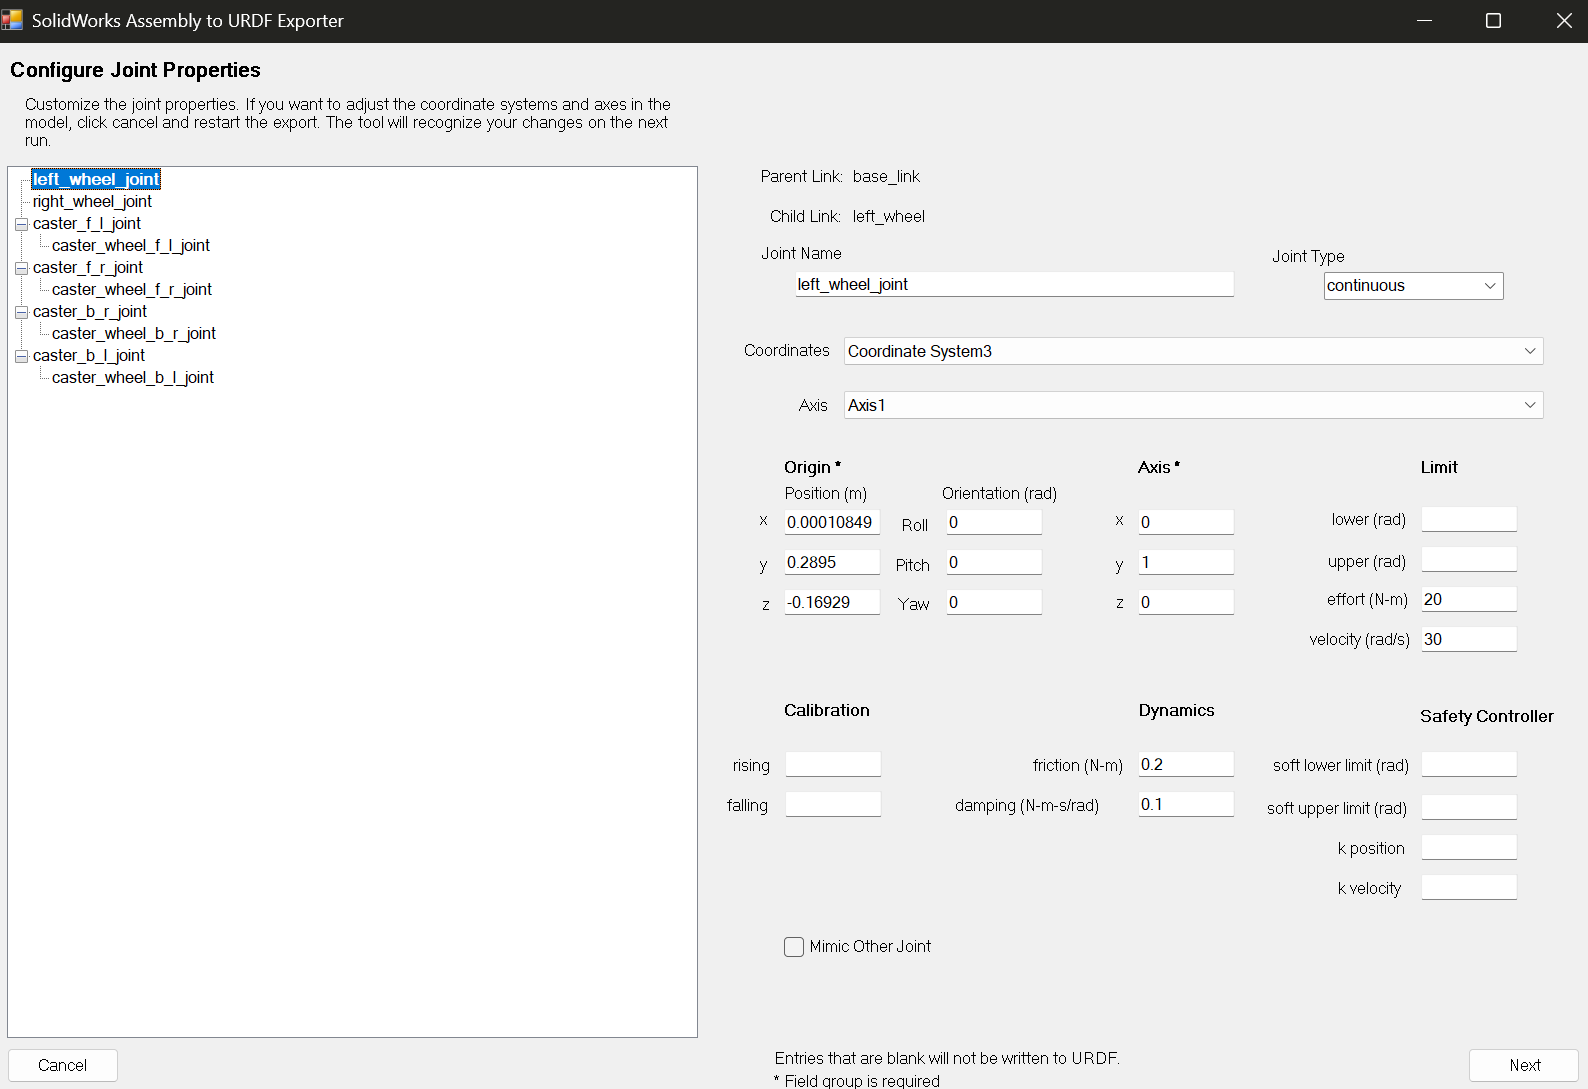Click the soft upper limit field
This screenshot has width=1588, height=1089.
click(x=1469, y=807)
